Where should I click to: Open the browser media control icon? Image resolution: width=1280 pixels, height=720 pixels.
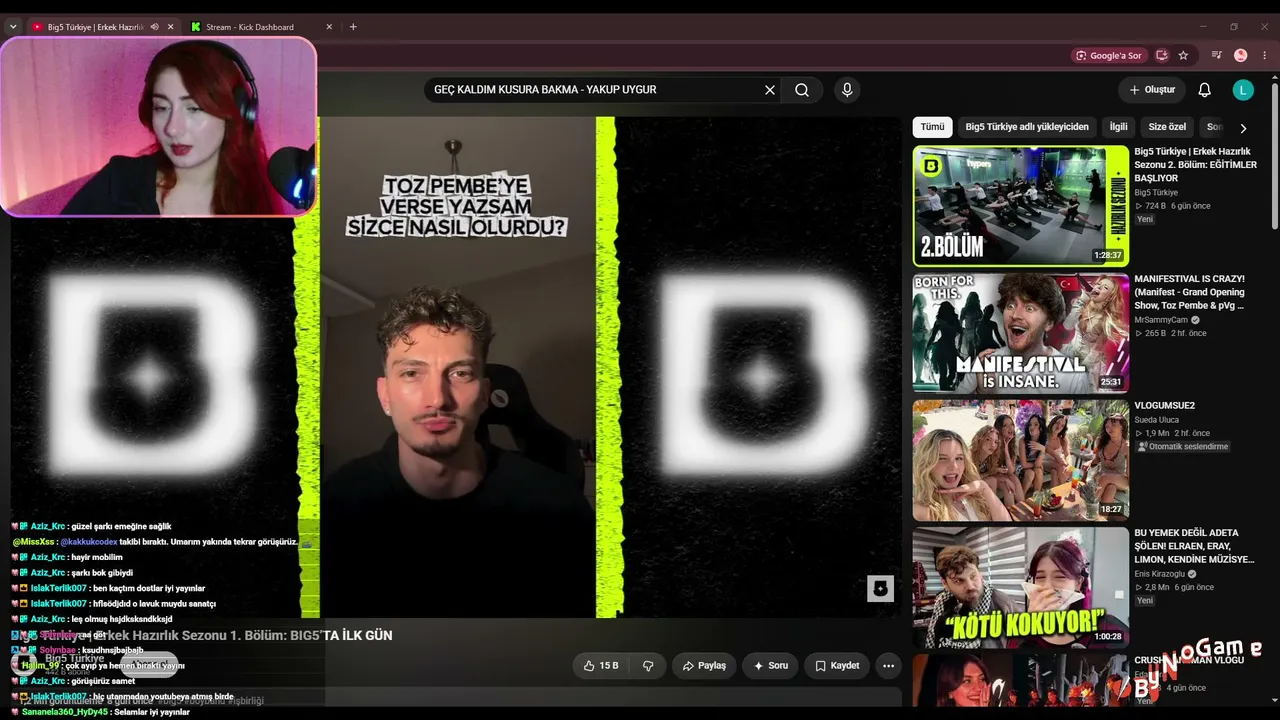1217,56
